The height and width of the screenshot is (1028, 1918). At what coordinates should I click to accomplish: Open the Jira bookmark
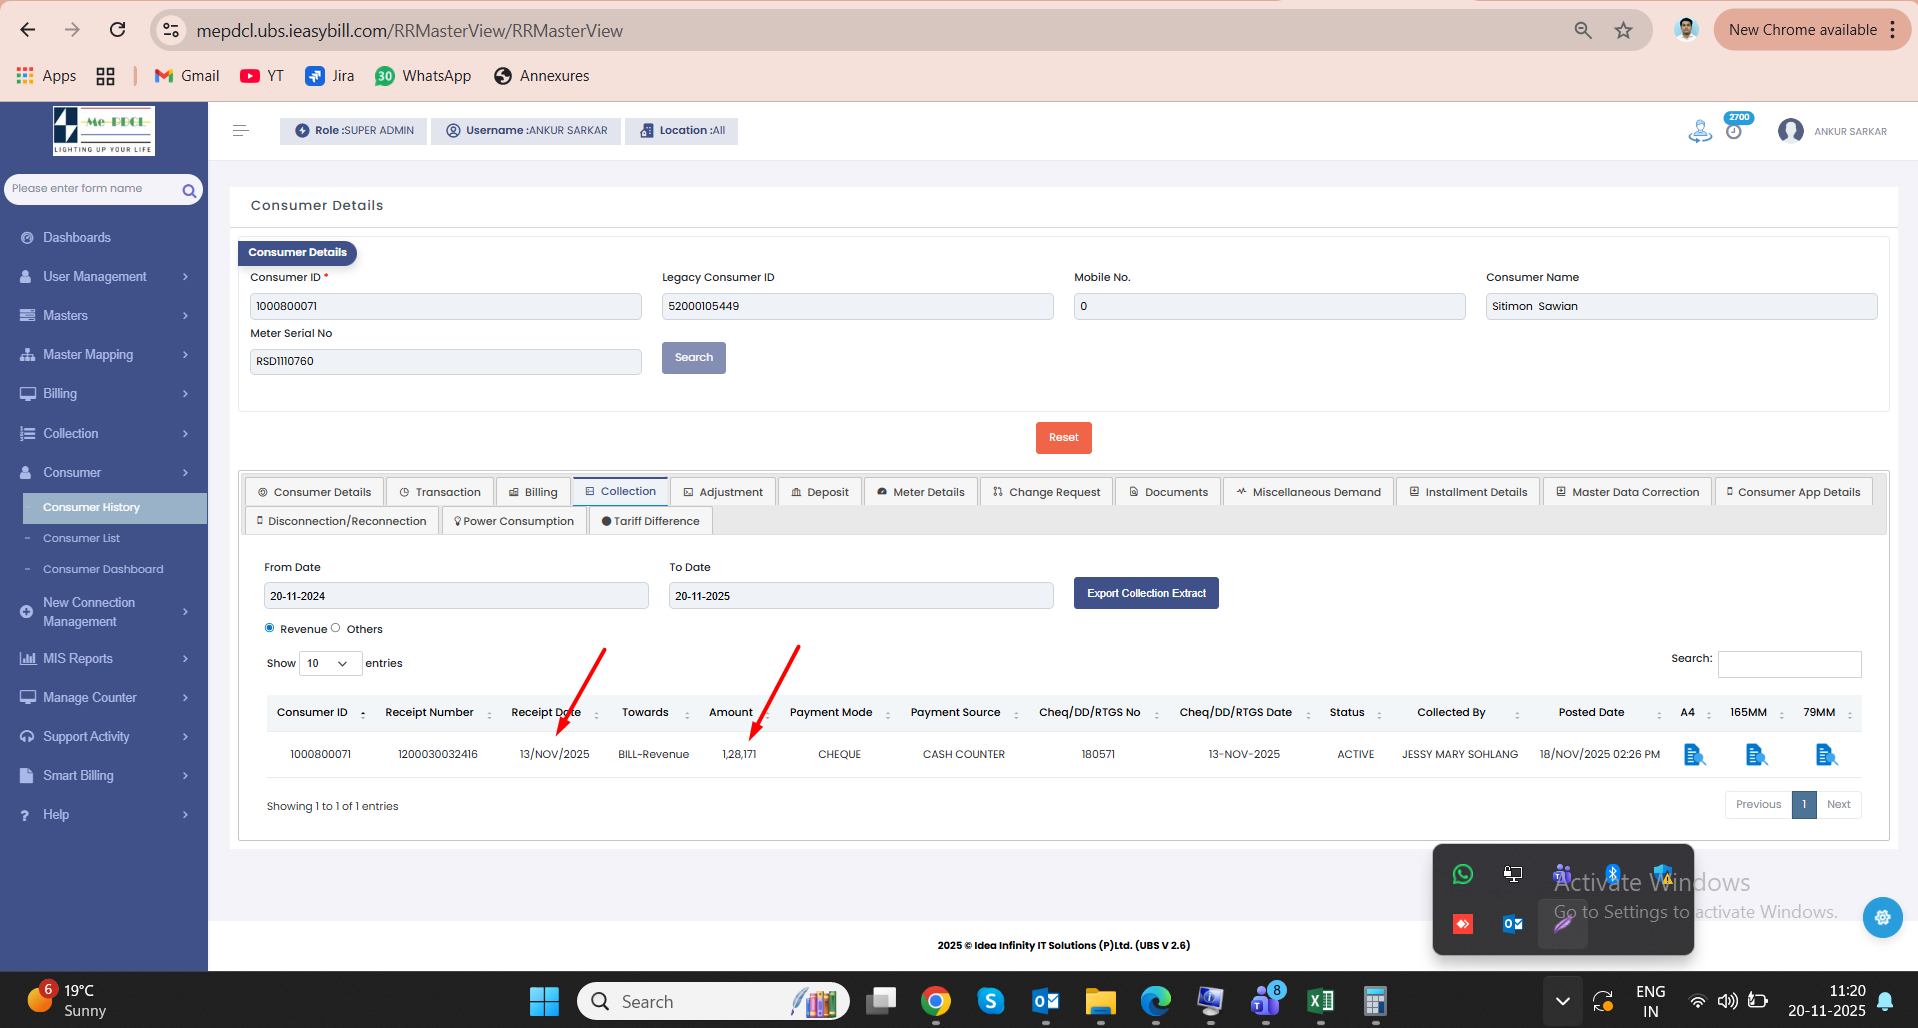click(330, 76)
